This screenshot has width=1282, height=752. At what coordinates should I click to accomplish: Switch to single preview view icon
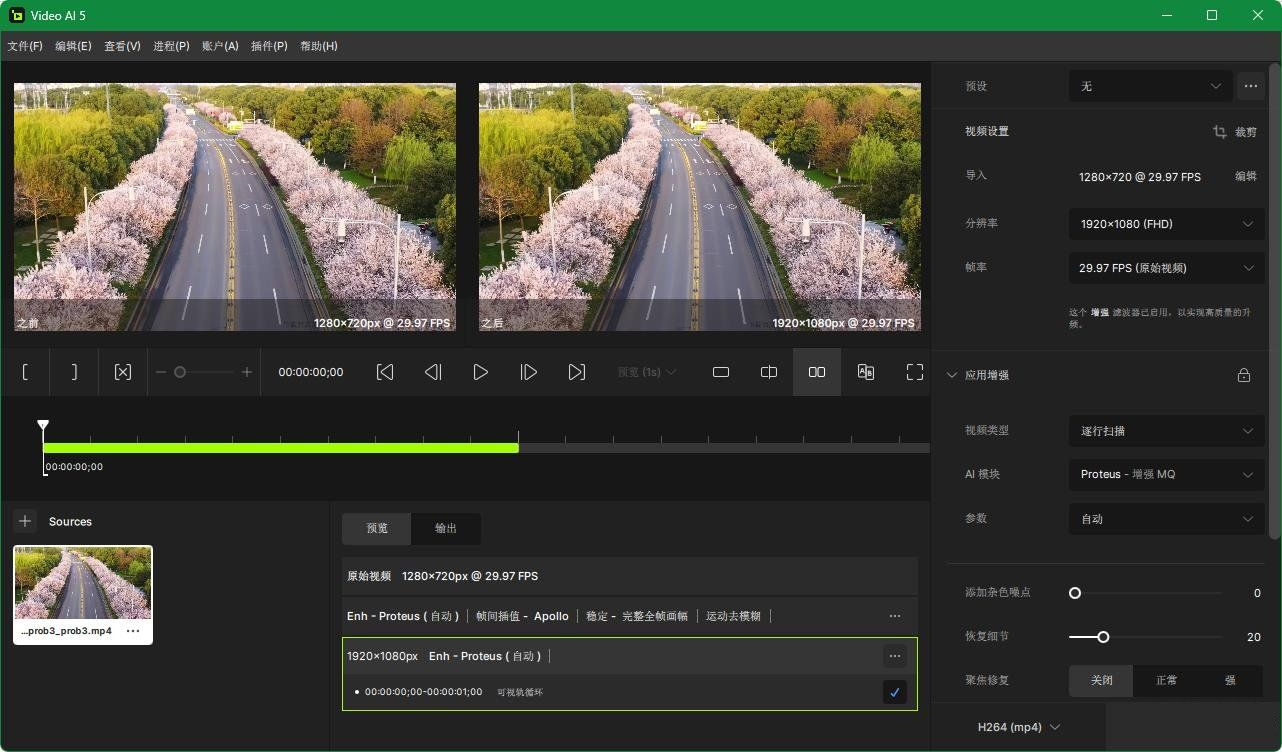point(721,372)
